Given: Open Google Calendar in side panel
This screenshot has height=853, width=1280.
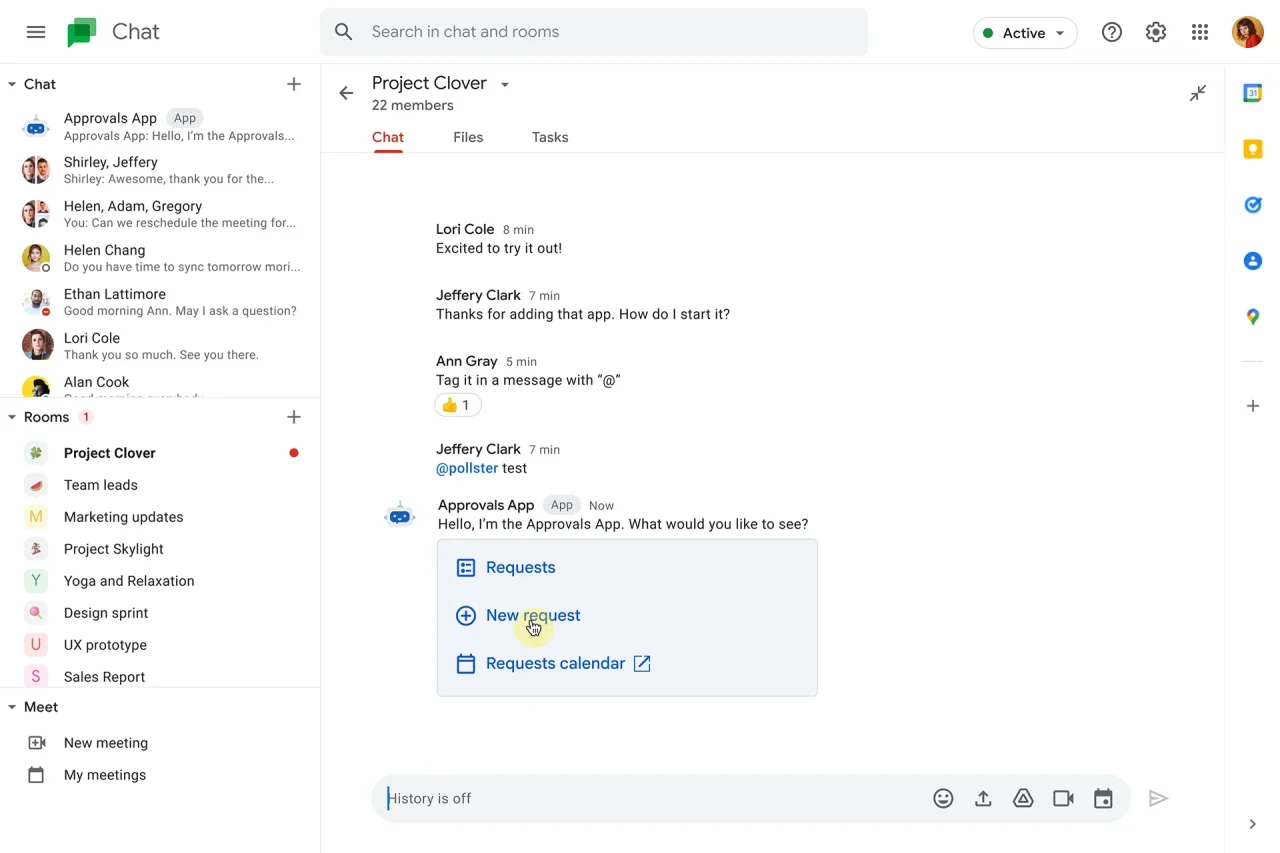Looking at the screenshot, I should pyautogui.click(x=1253, y=93).
